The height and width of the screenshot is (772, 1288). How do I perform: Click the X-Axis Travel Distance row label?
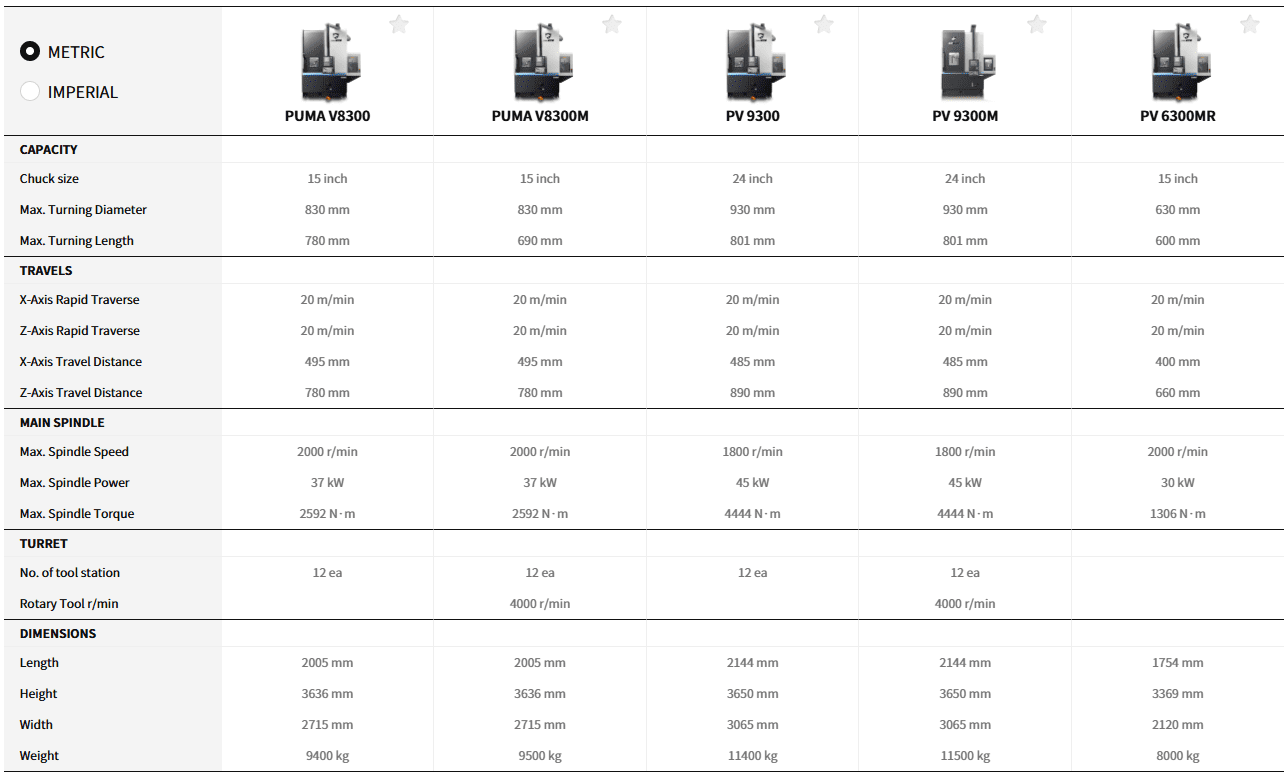[x=81, y=362]
